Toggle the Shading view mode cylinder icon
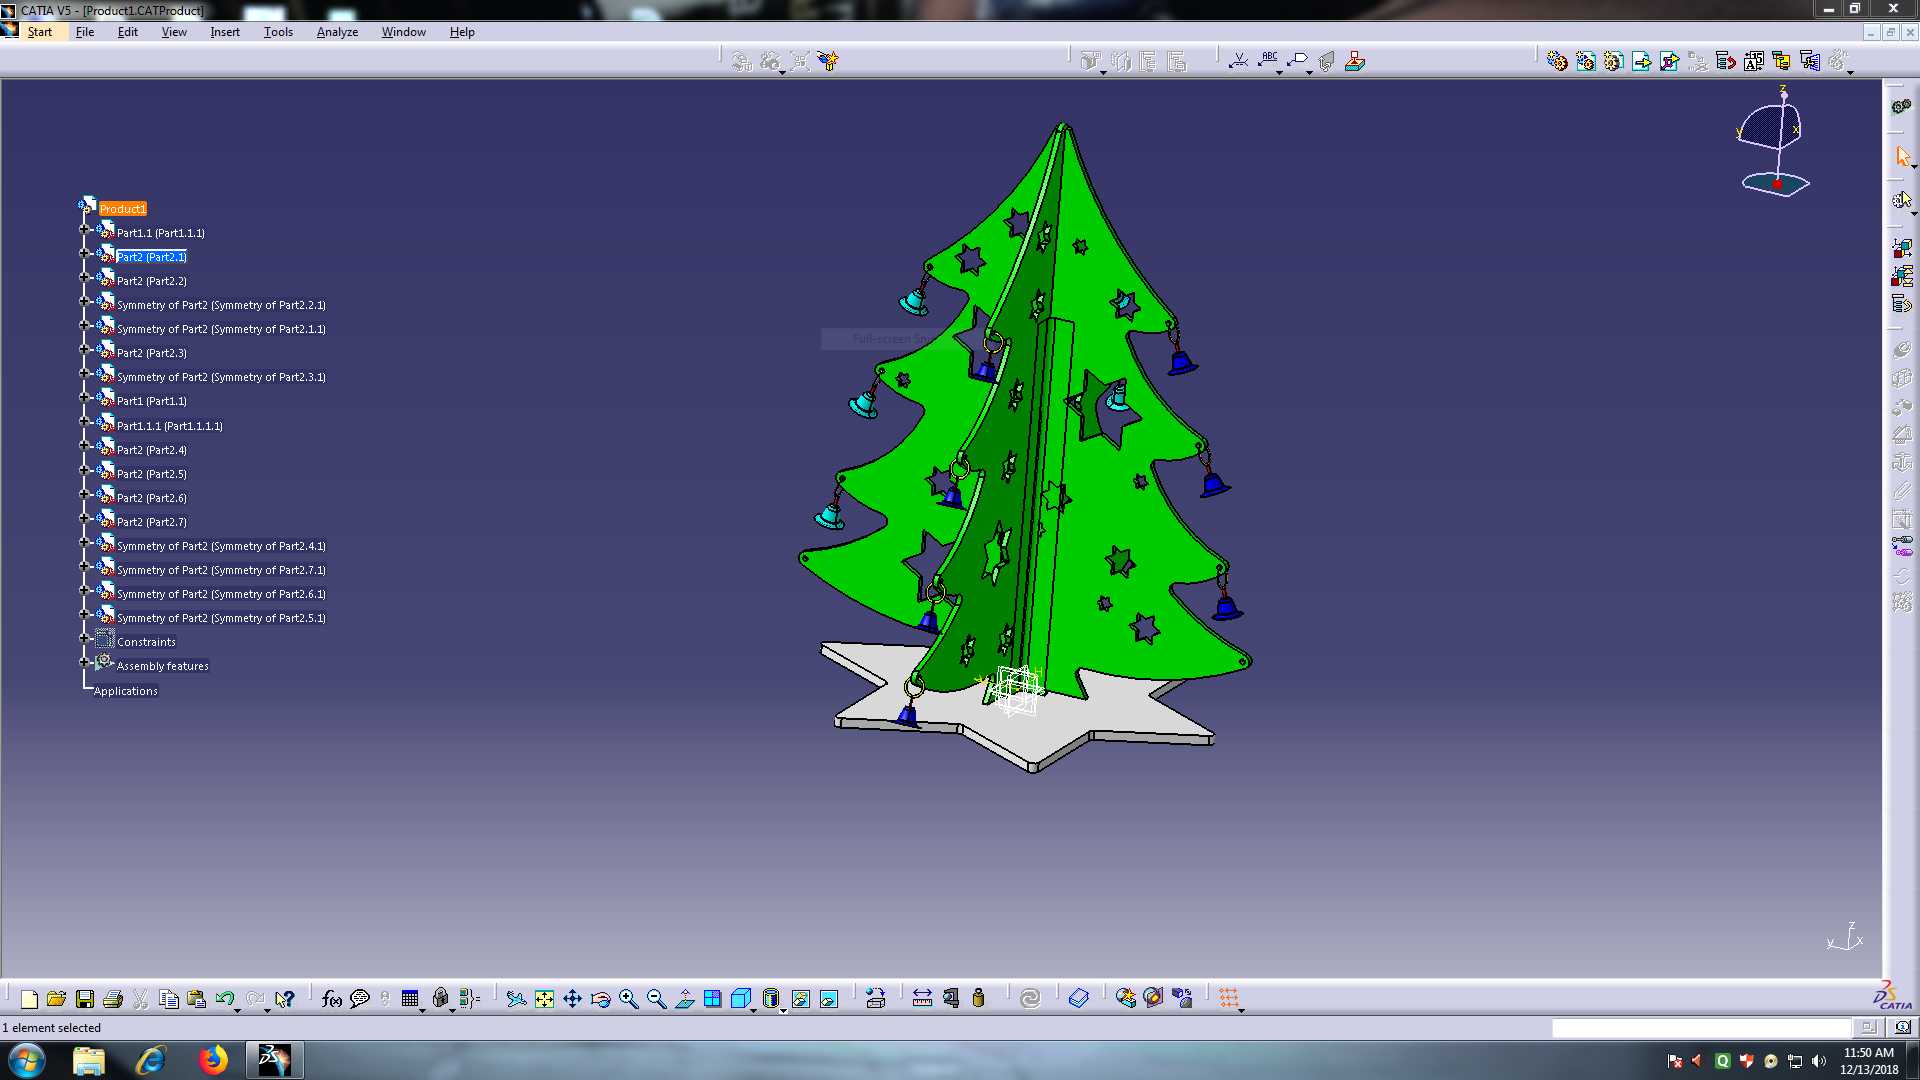Screen dimensions: 1920x1080 point(770,998)
